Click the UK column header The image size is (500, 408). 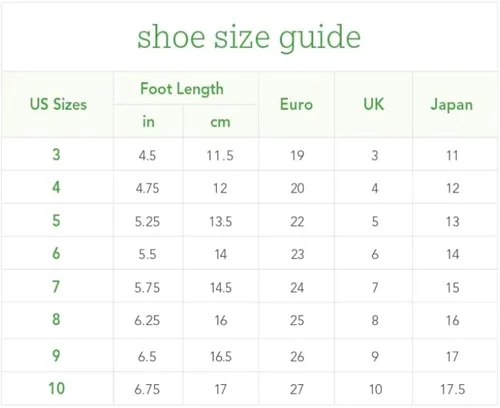[374, 104]
